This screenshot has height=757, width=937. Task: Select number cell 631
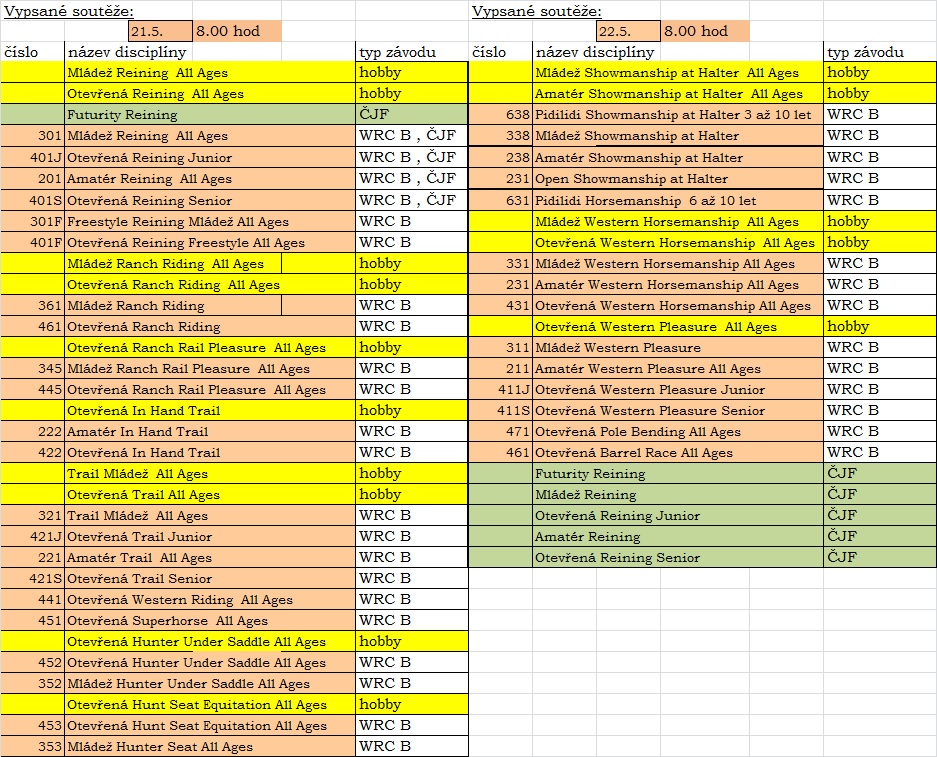[x=501, y=200]
